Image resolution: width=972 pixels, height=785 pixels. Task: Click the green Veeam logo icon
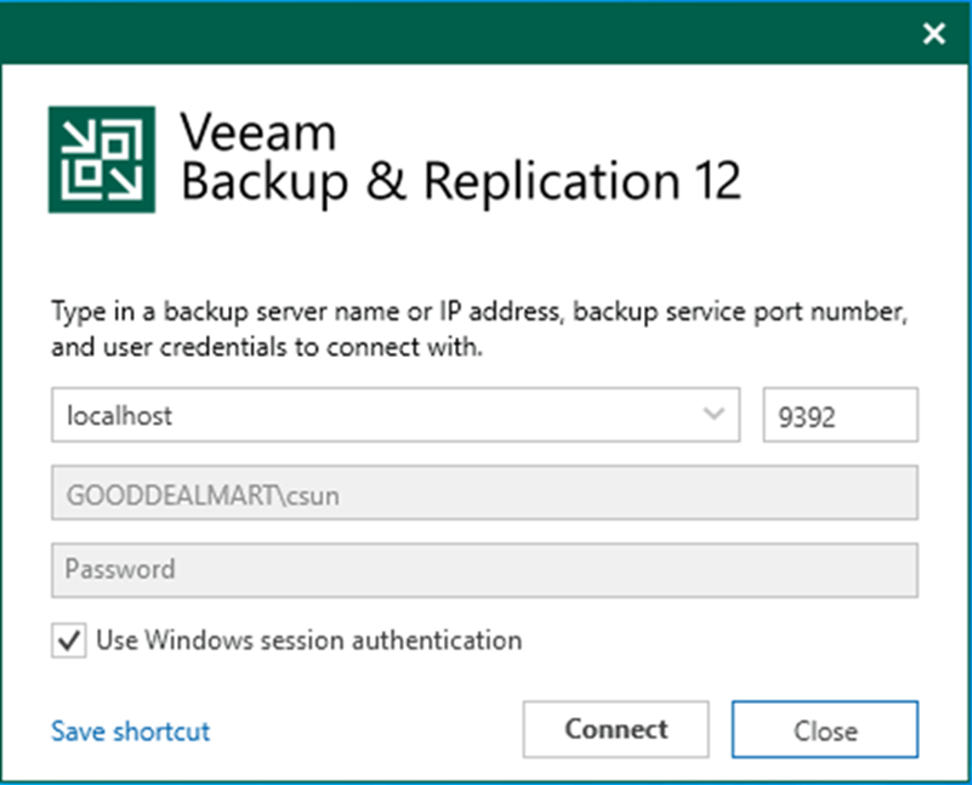[101, 160]
